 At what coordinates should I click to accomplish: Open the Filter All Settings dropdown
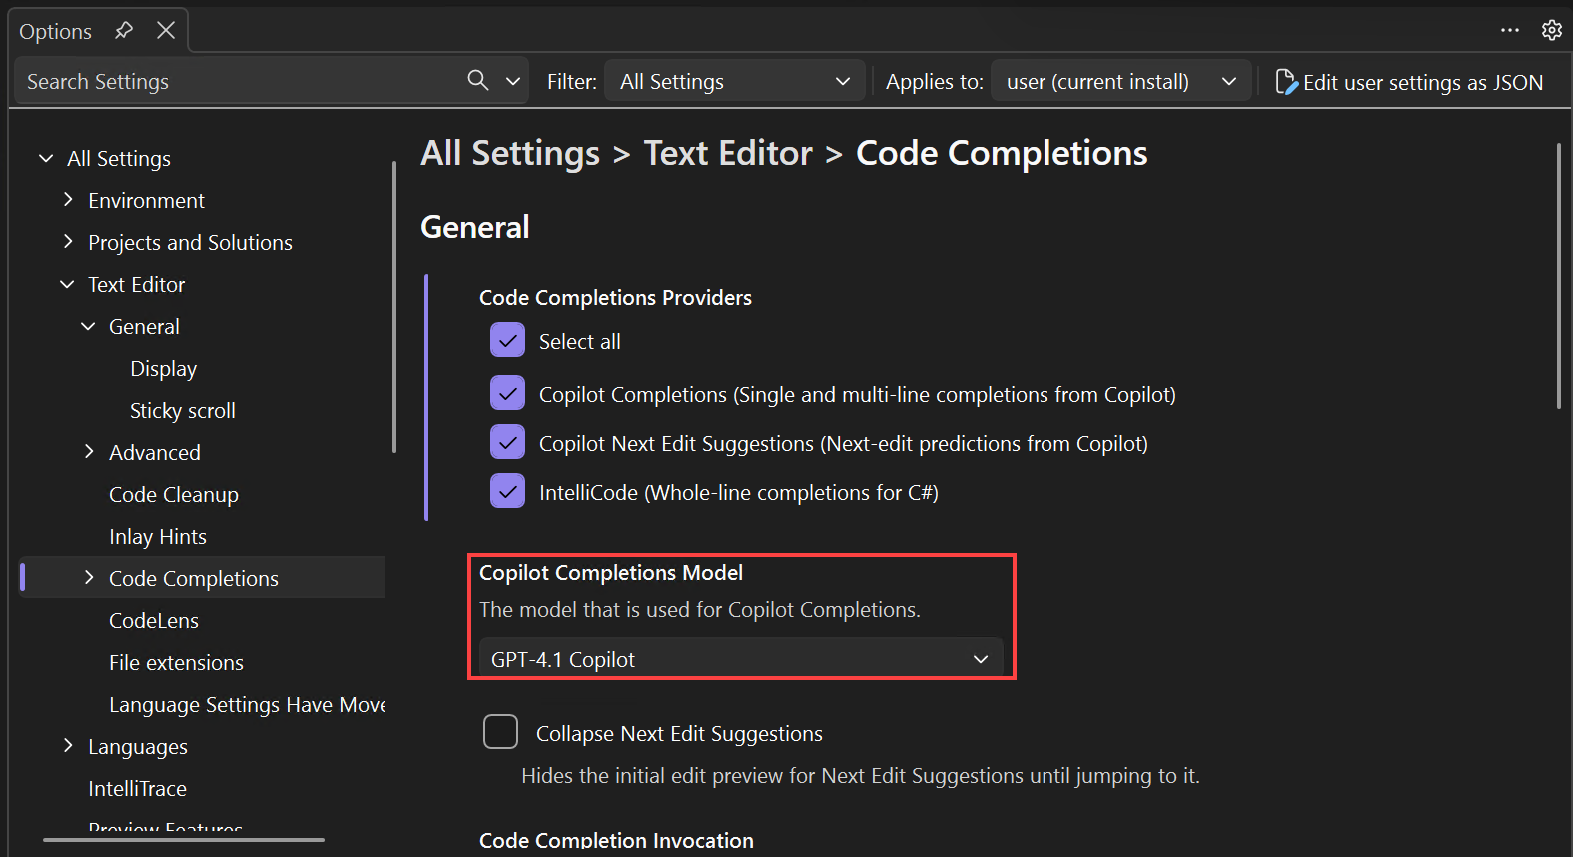pyautogui.click(x=735, y=81)
